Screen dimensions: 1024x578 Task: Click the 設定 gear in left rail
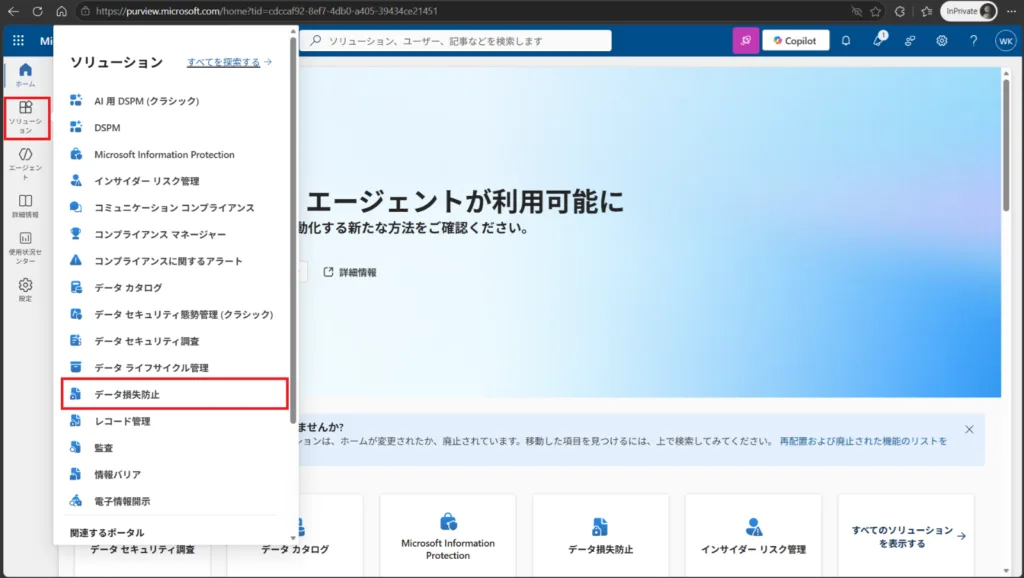pyautogui.click(x=25, y=290)
